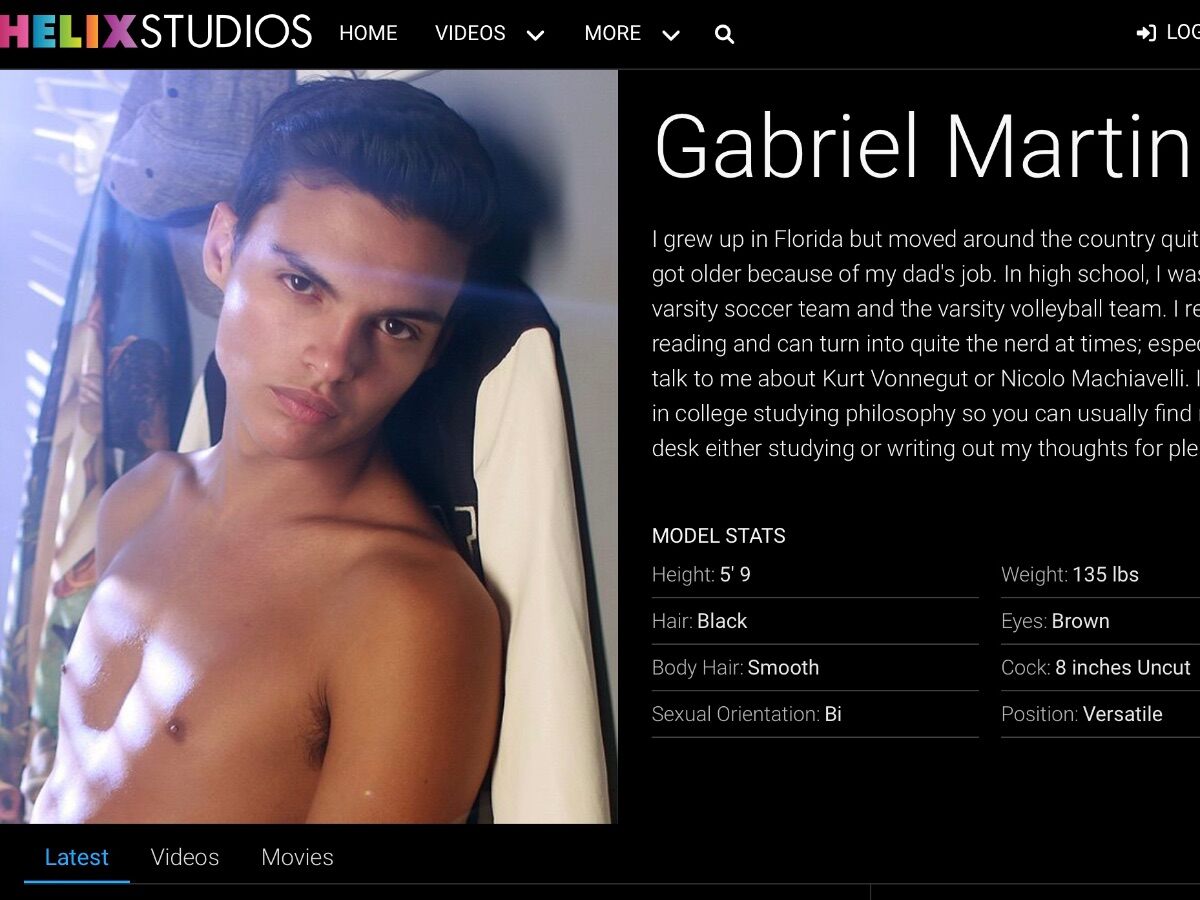1200x900 pixels.
Task: Go to the HOME page
Action: [x=368, y=33]
